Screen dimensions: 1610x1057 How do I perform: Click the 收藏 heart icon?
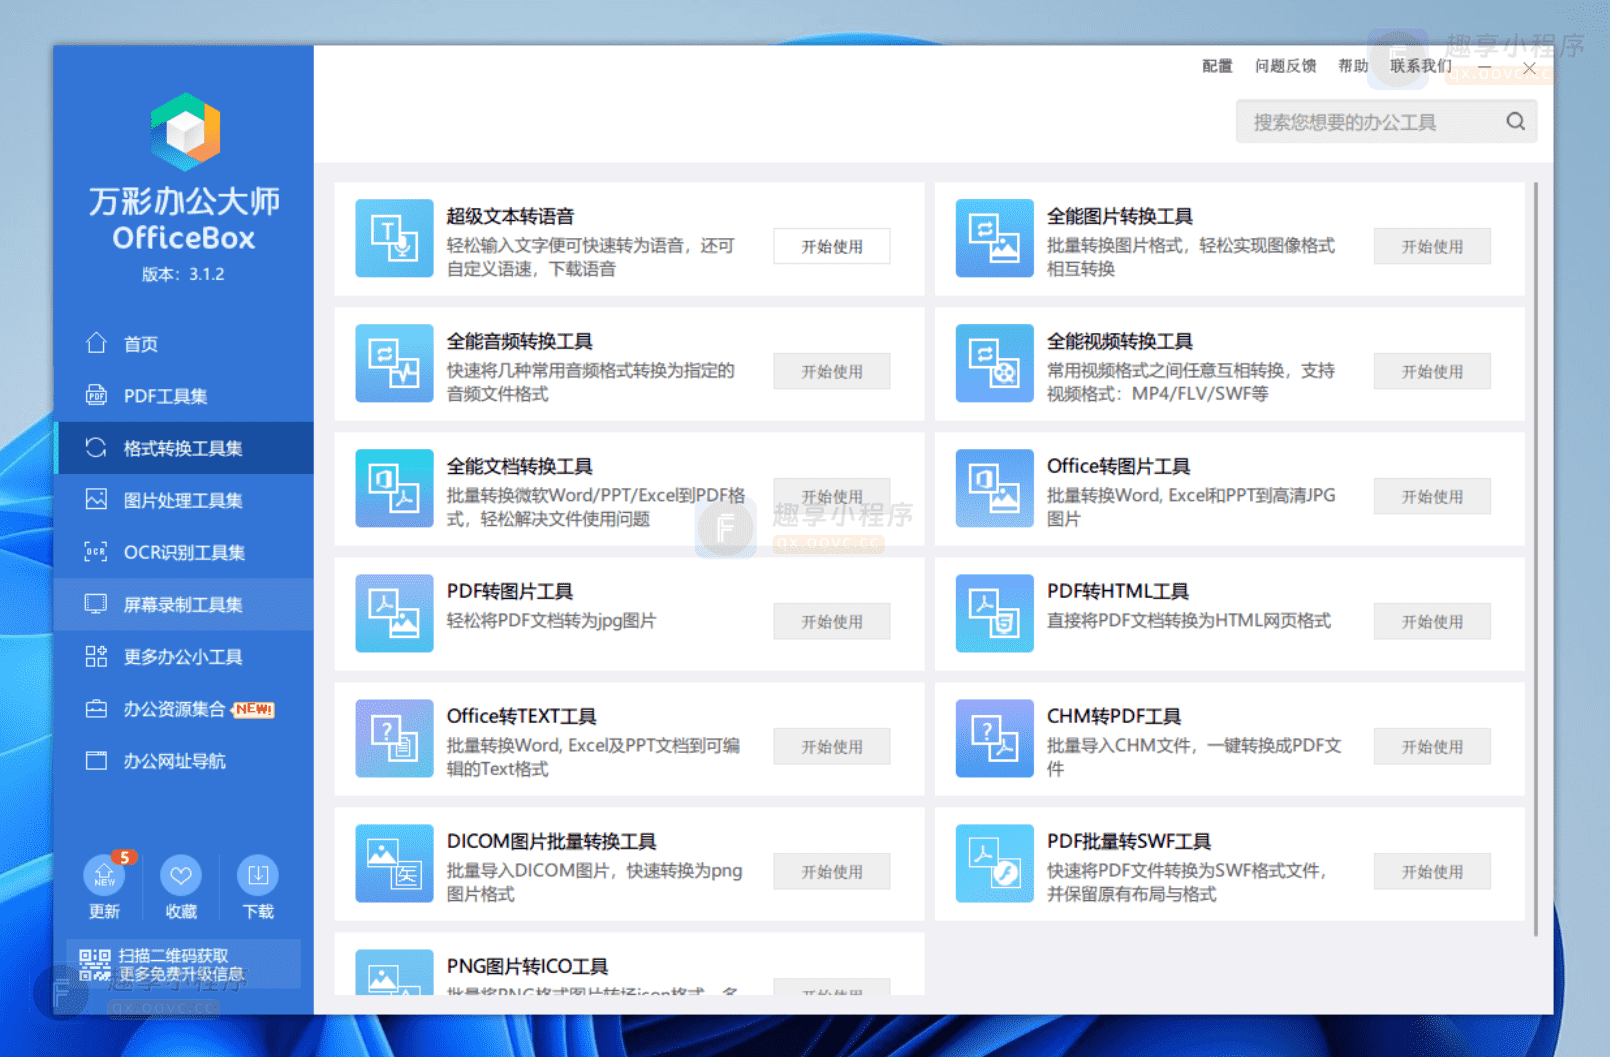pos(181,876)
